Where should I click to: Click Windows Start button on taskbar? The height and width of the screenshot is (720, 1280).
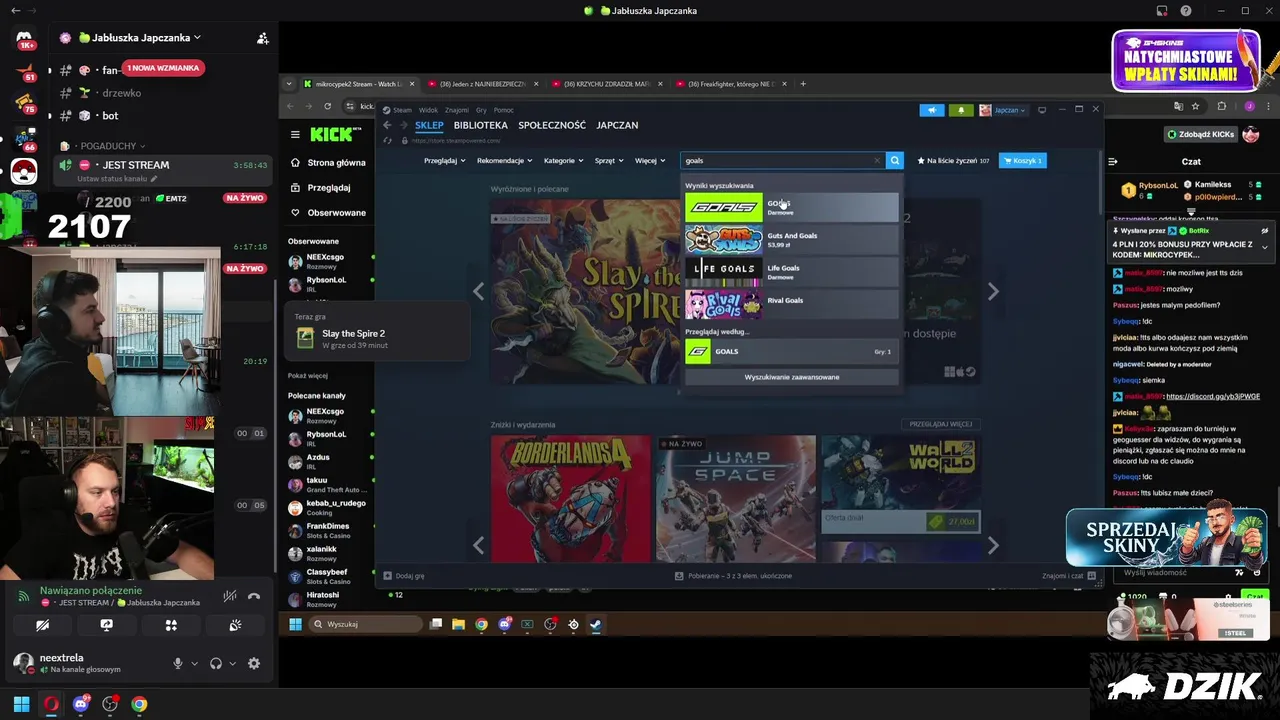point(21,704)
